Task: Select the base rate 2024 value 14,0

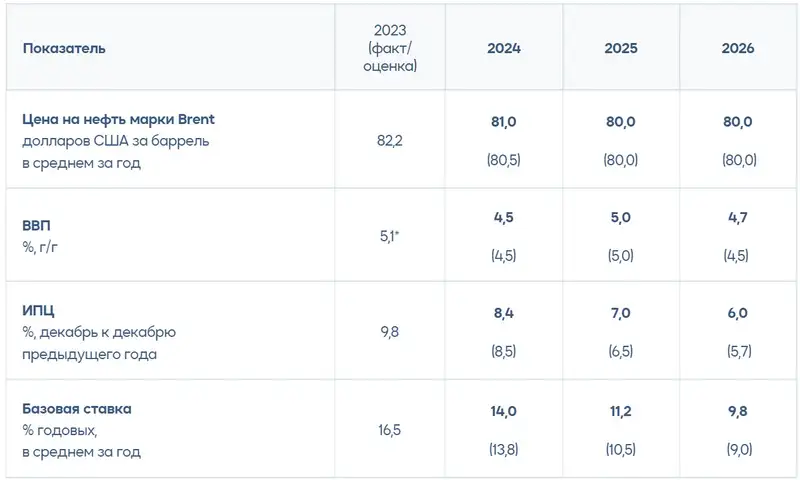Action: 504,410
